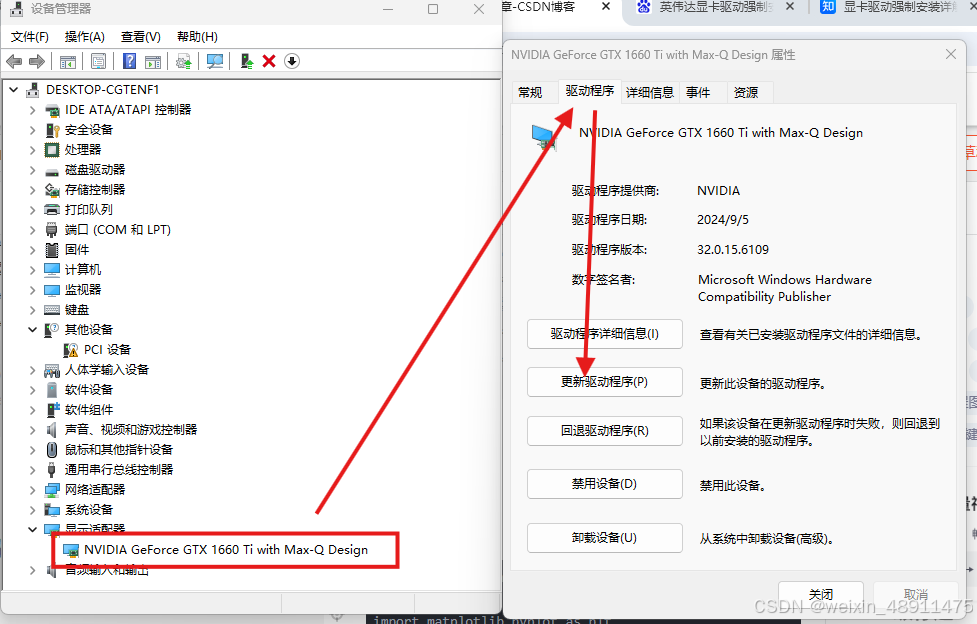The width and height of the screenshot is (977, 624).
Task: Click the 更新驱动程序(P) button
Action: [604, 382]
